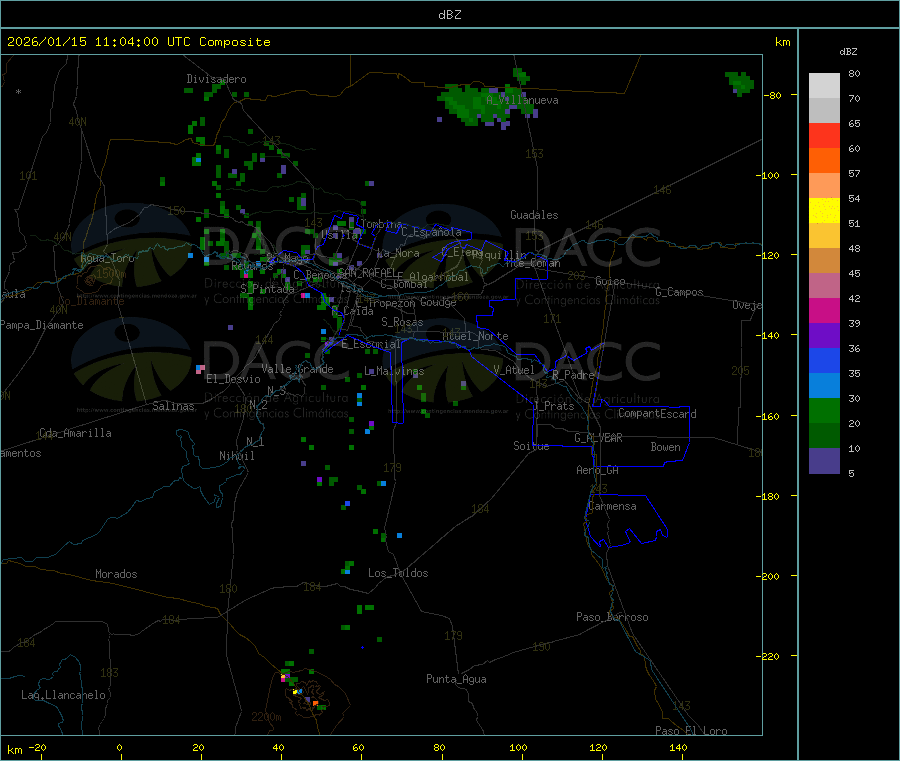
Task: Select the light gray 70-80 dBZ legend swatch
Action: [x=824, y=86]
